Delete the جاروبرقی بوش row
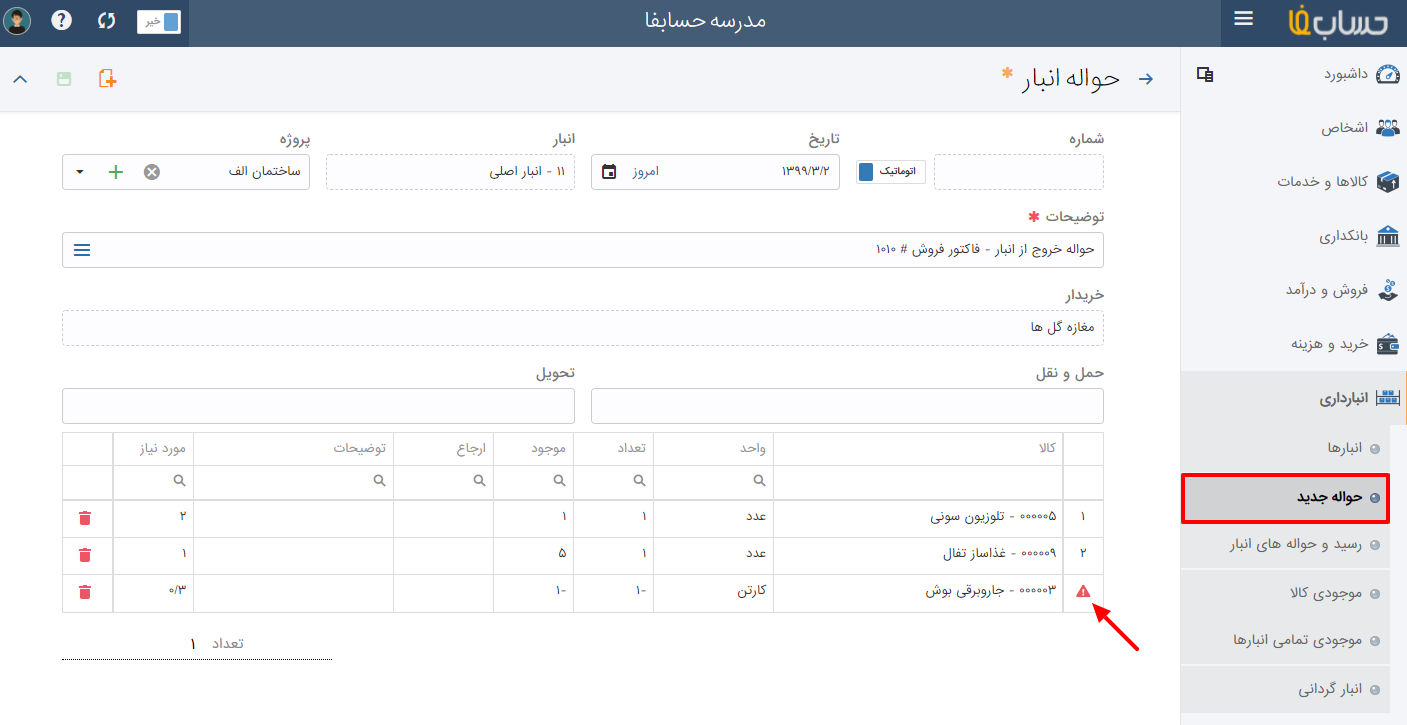Image resolution: width=1407 pixels, height=725 pixels. [x=85, y=591]
